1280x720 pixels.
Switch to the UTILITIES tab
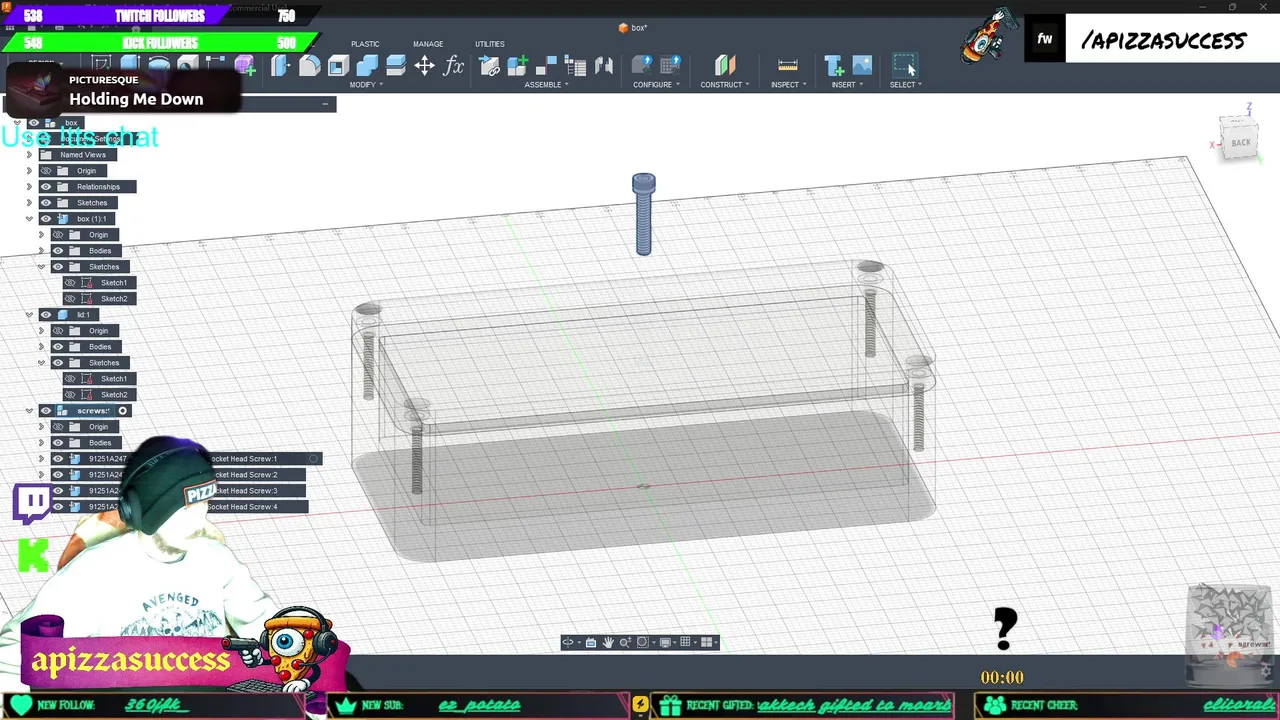coord(490,44)
